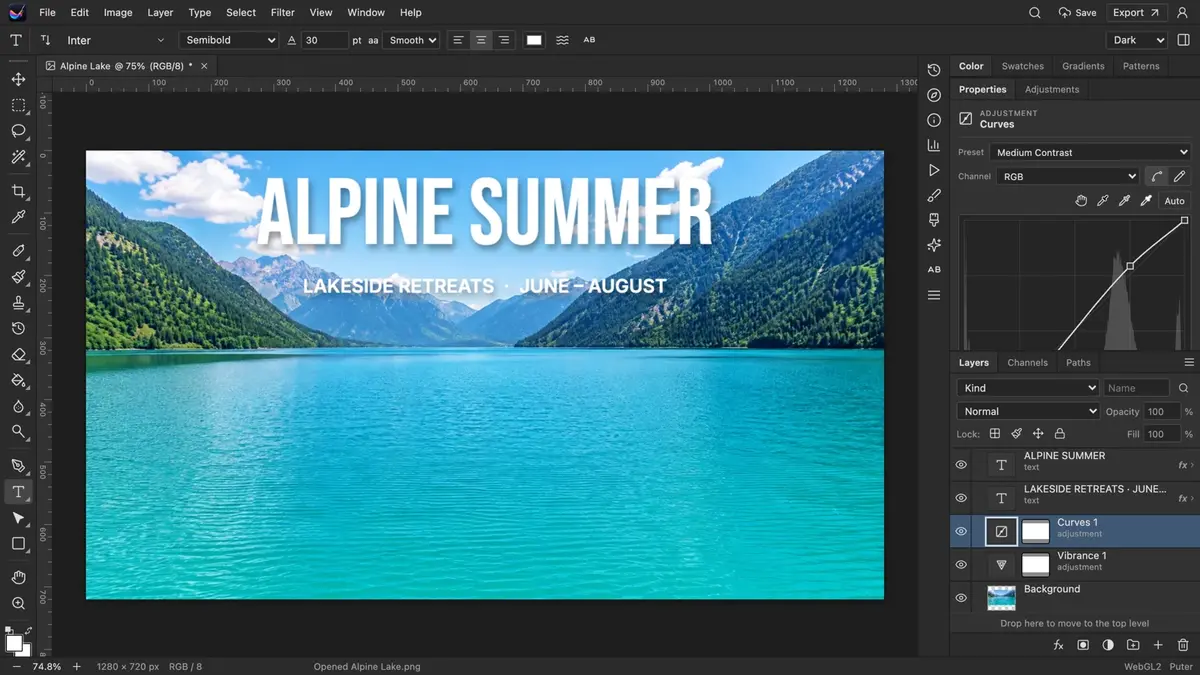Viewport: 1200px width, 675px height.
Task: Open the Filter menu
Action: pos(283,13)
